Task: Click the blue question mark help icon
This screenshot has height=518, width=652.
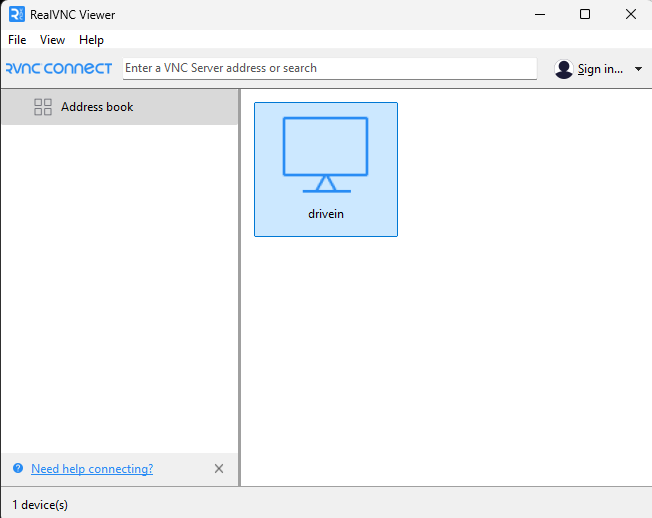Action: pos(18,469)
